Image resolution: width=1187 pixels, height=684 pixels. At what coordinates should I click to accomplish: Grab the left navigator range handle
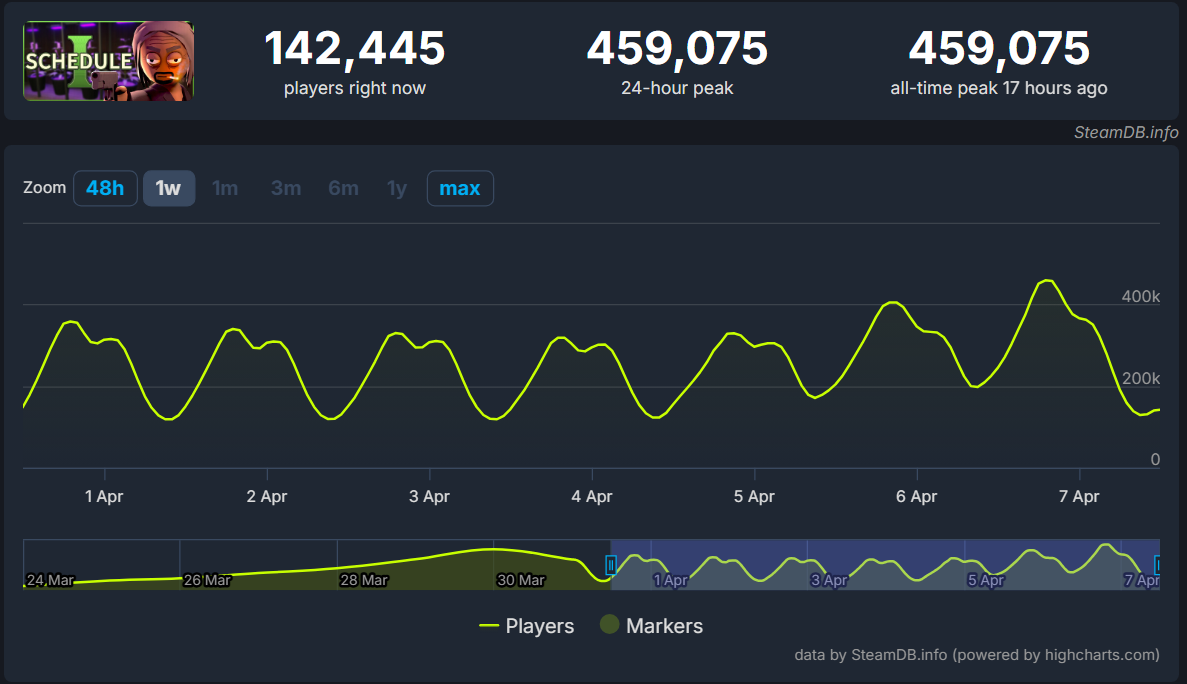[611, 565]
